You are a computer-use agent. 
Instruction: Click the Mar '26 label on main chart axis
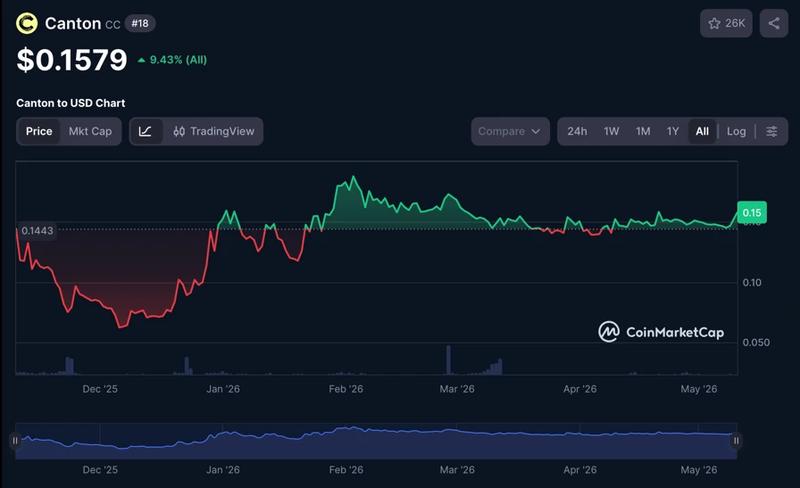pyautogui.click(x=457, y=389)
